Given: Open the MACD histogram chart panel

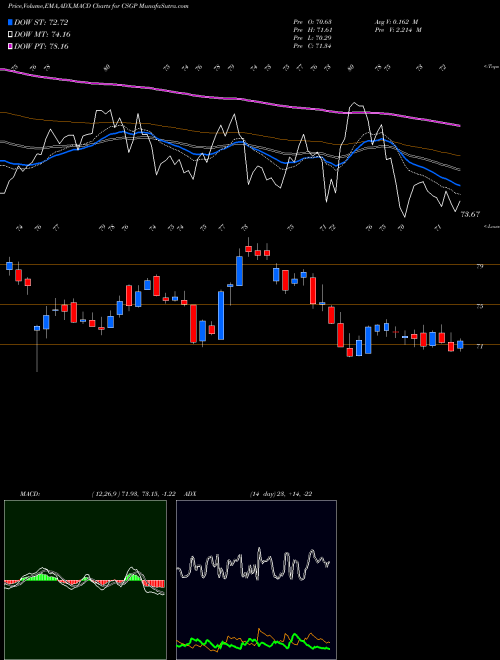Looking at the screenshot, I should 85,580.
